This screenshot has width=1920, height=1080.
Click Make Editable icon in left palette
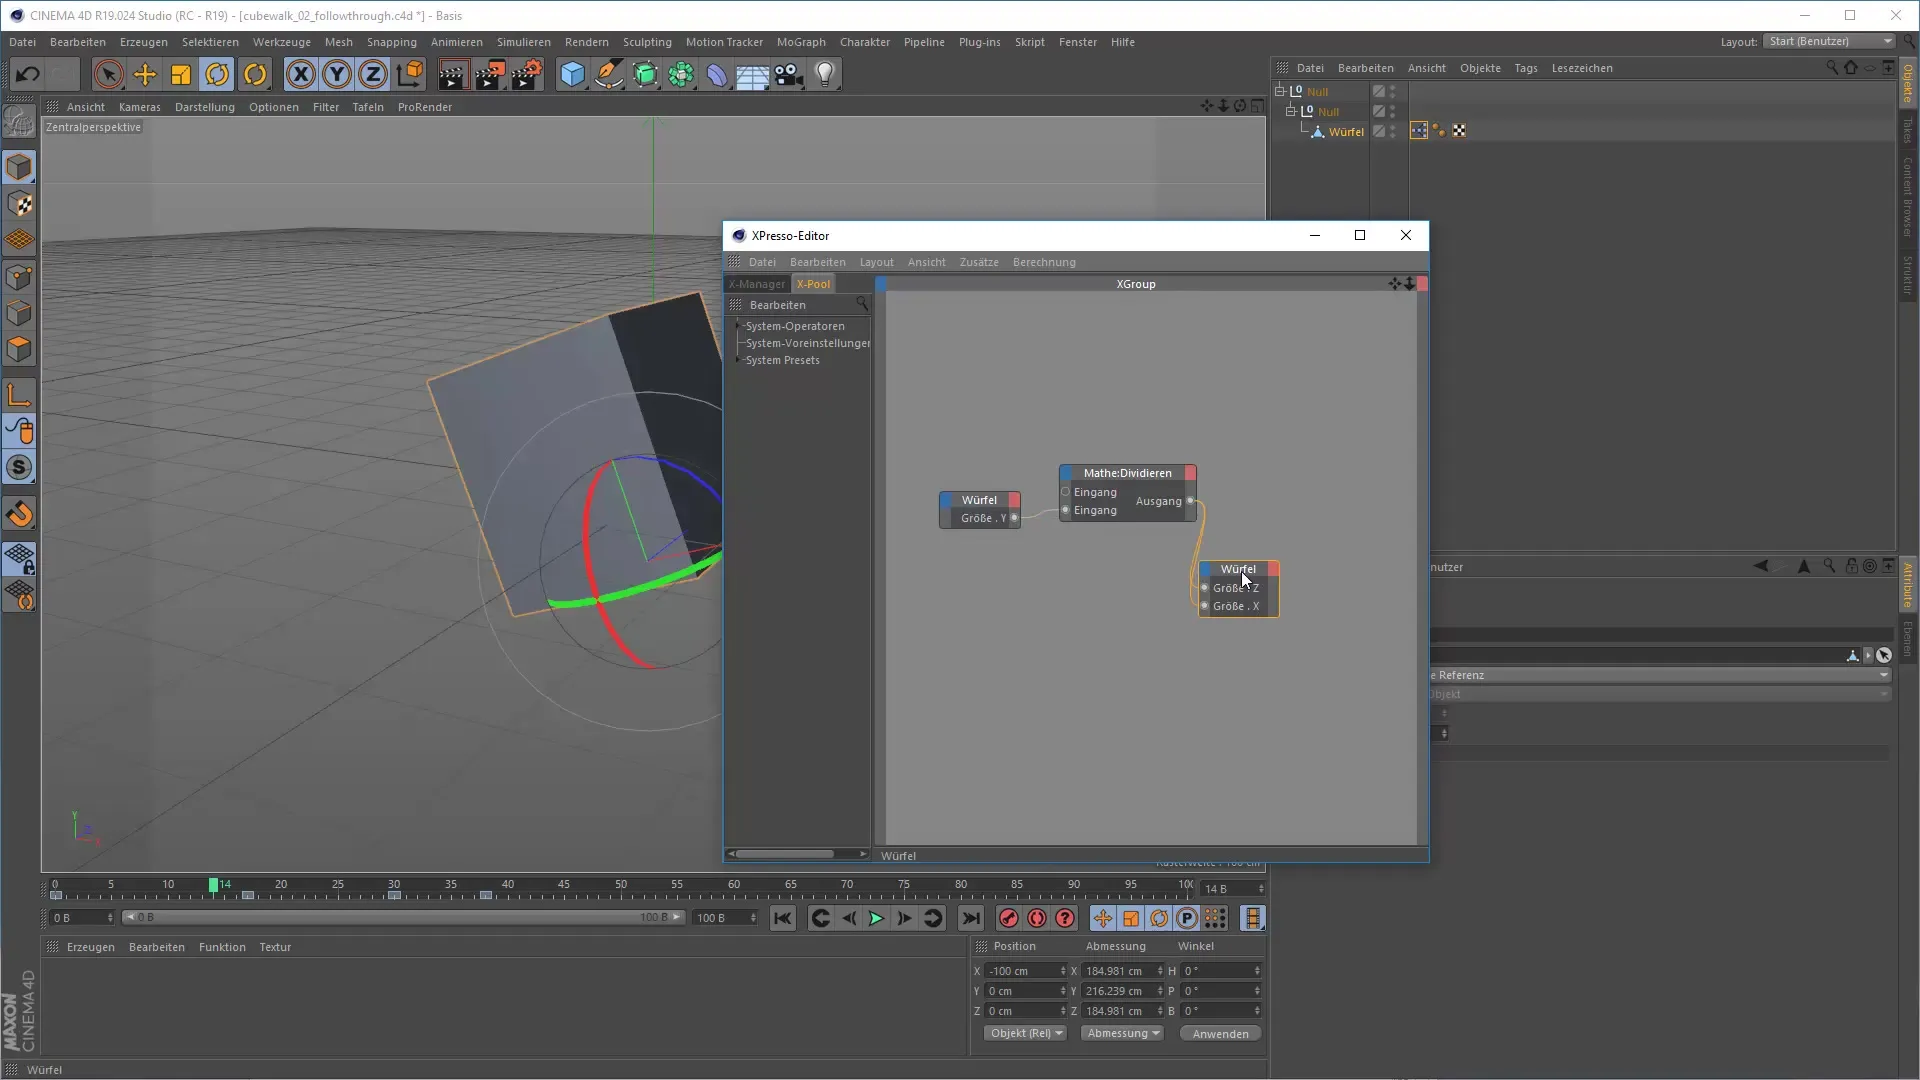tap(19, 122)
